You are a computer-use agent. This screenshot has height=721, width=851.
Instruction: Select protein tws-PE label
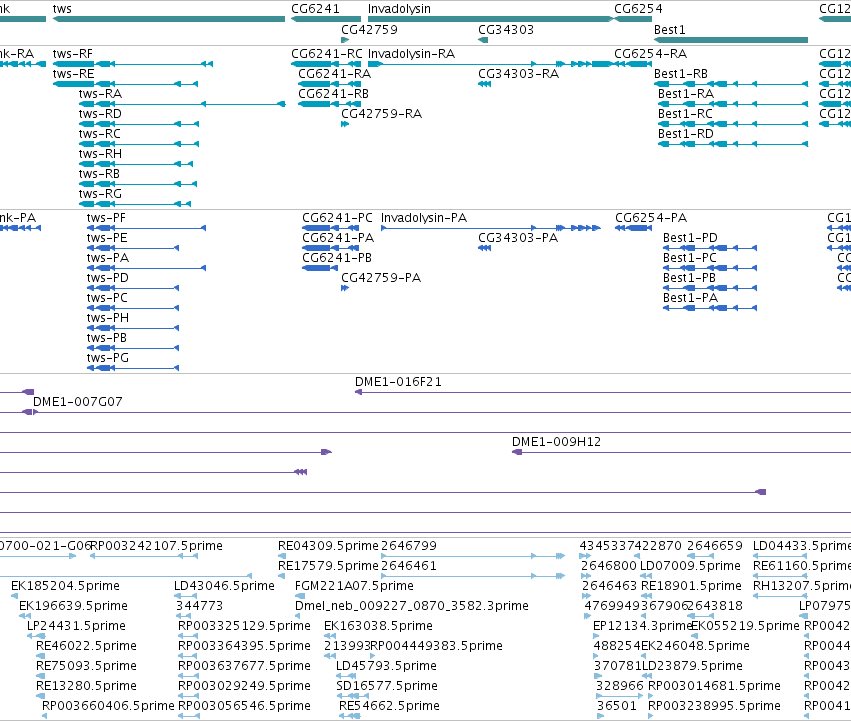[x=107, y=238]
